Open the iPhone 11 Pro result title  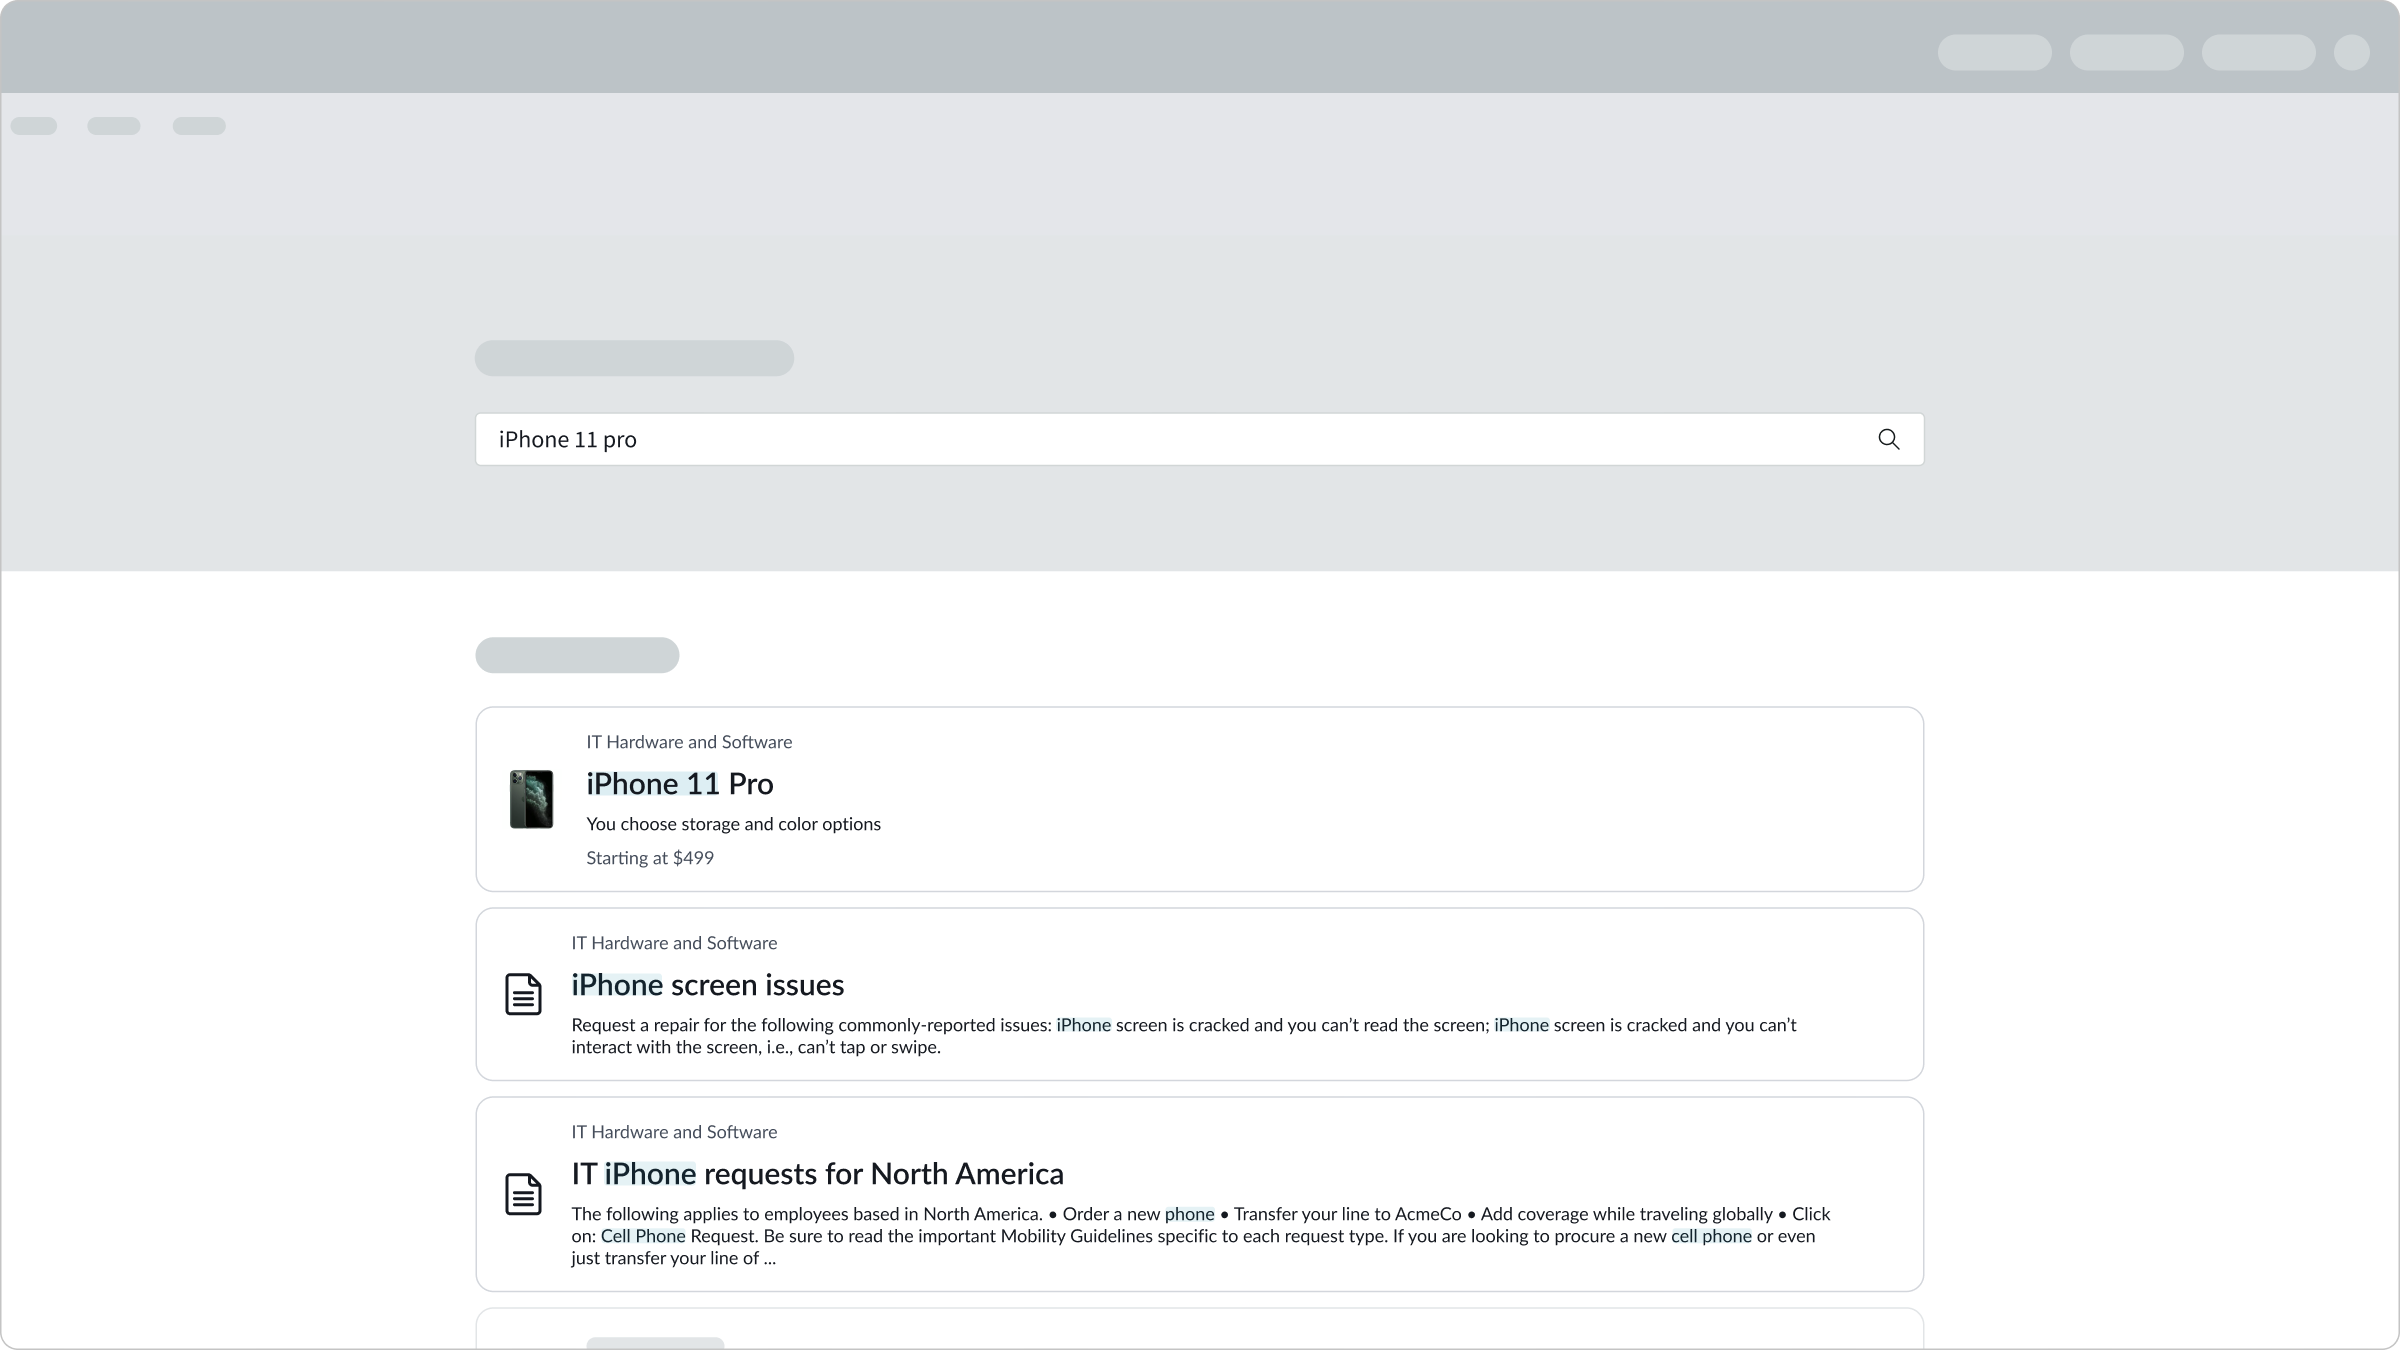pyautogui.click(x=679, y=784)
